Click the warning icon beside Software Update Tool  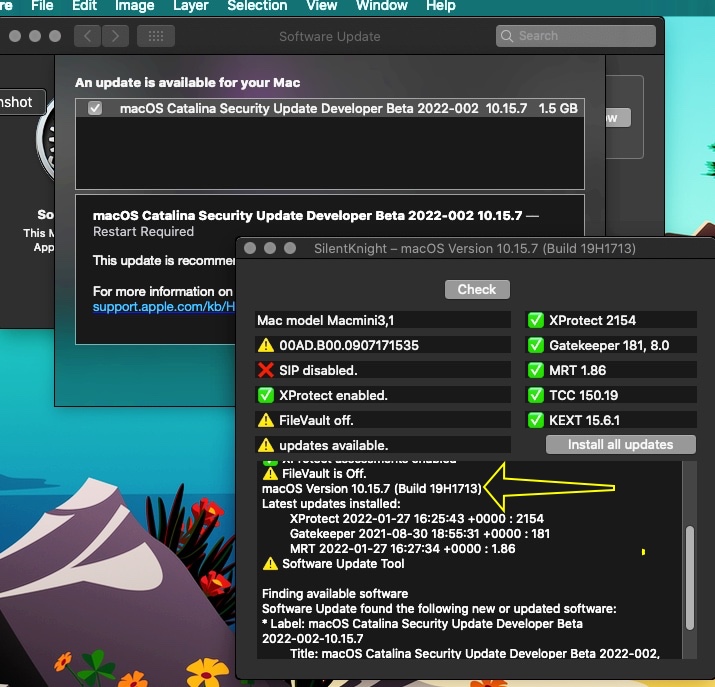click(270, 564)
